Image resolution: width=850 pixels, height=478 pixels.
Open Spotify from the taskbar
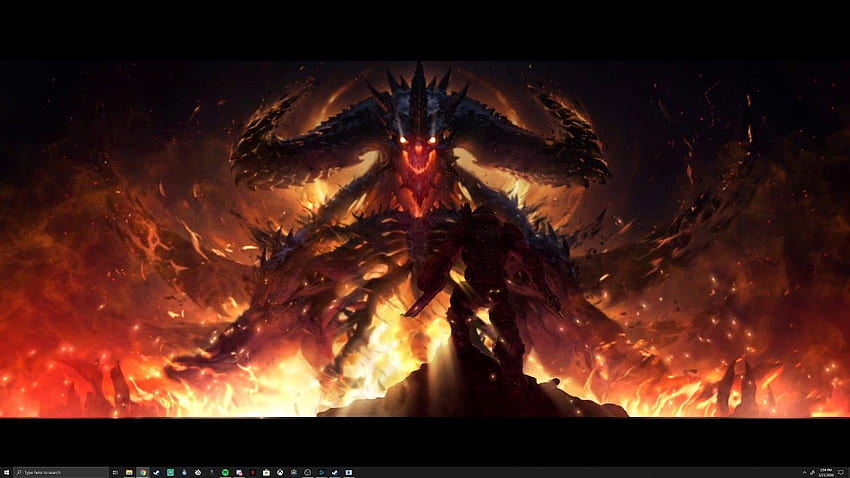click(x=225, y=473)
